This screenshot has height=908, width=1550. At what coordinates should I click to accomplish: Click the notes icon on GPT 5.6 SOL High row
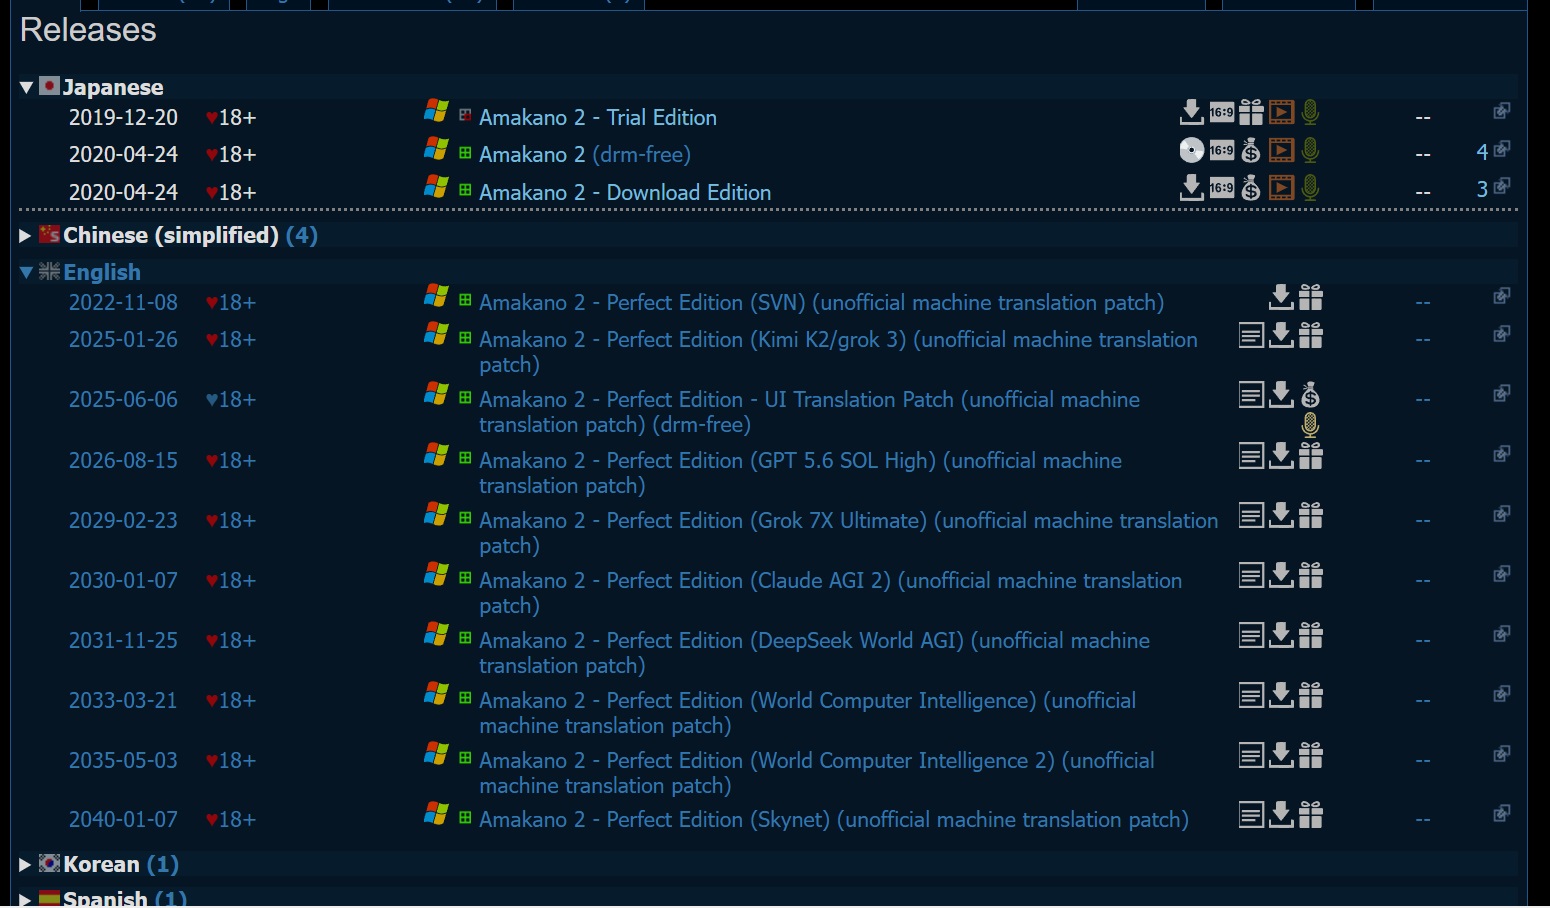point(1251,456)
